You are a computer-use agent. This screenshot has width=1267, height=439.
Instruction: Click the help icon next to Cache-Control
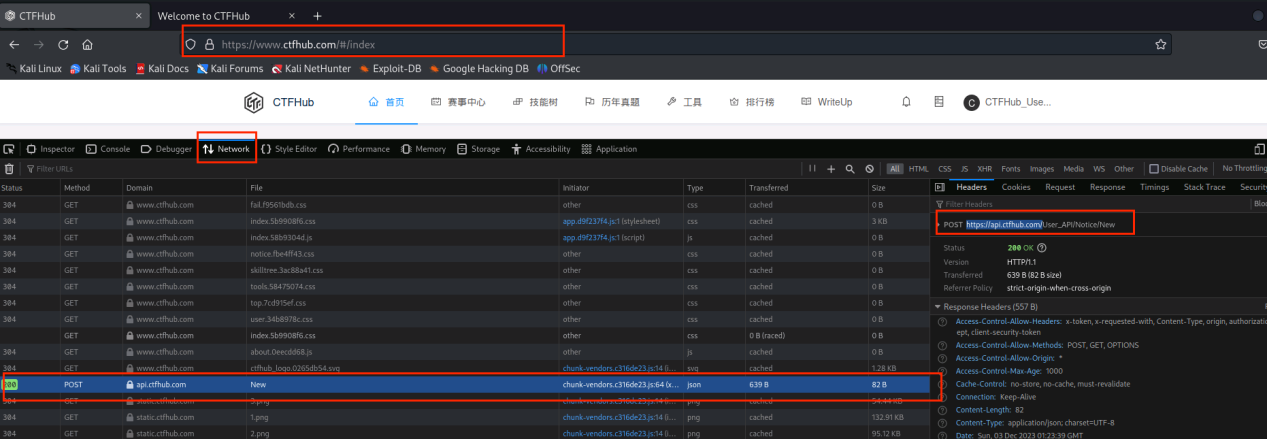pos(941,383)
